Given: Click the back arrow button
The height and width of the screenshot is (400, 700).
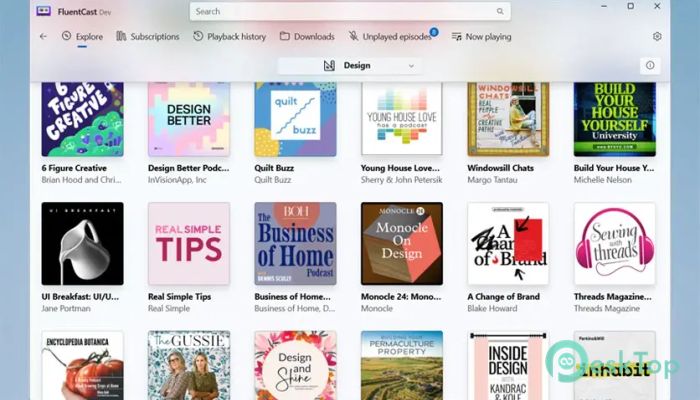Looking at the screenshot, I should (43, 37).
